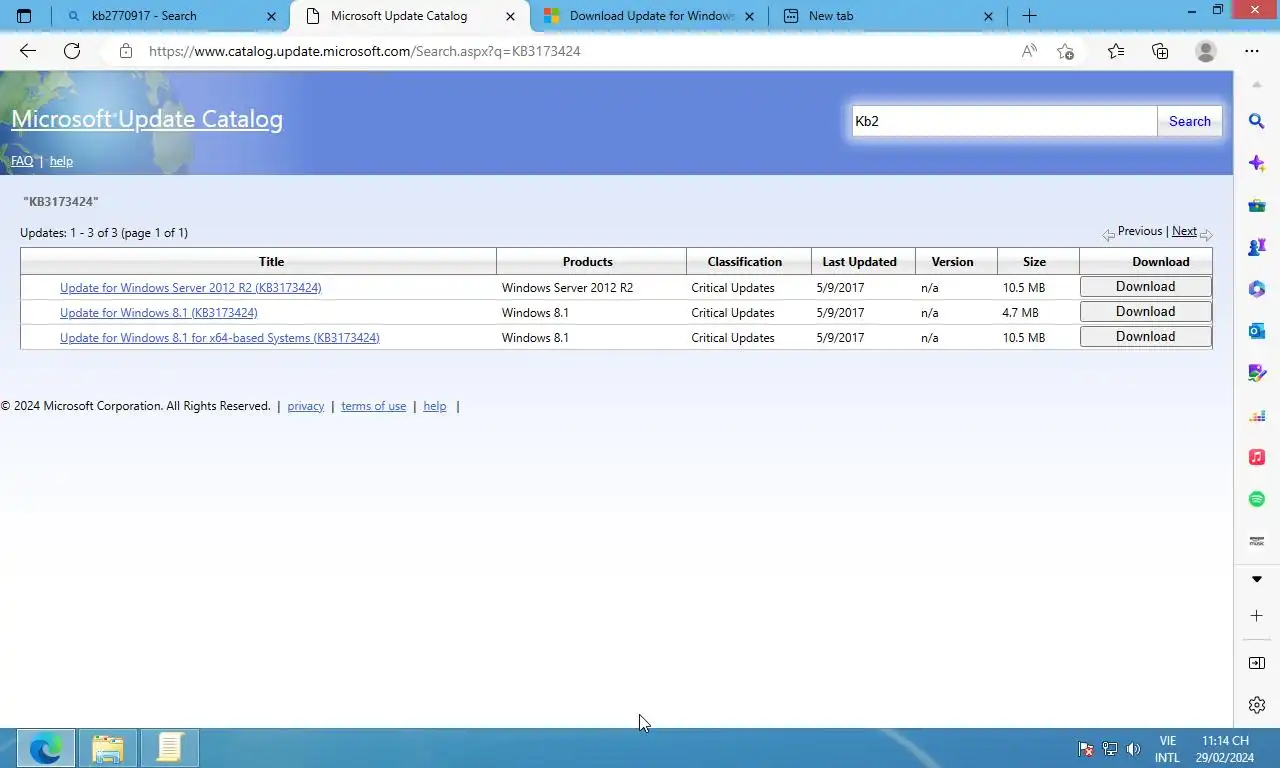The width and height of the screenshot is (1280, 768).
Task: Open the tab actions menu icon
Action: (x=24, y=16)
